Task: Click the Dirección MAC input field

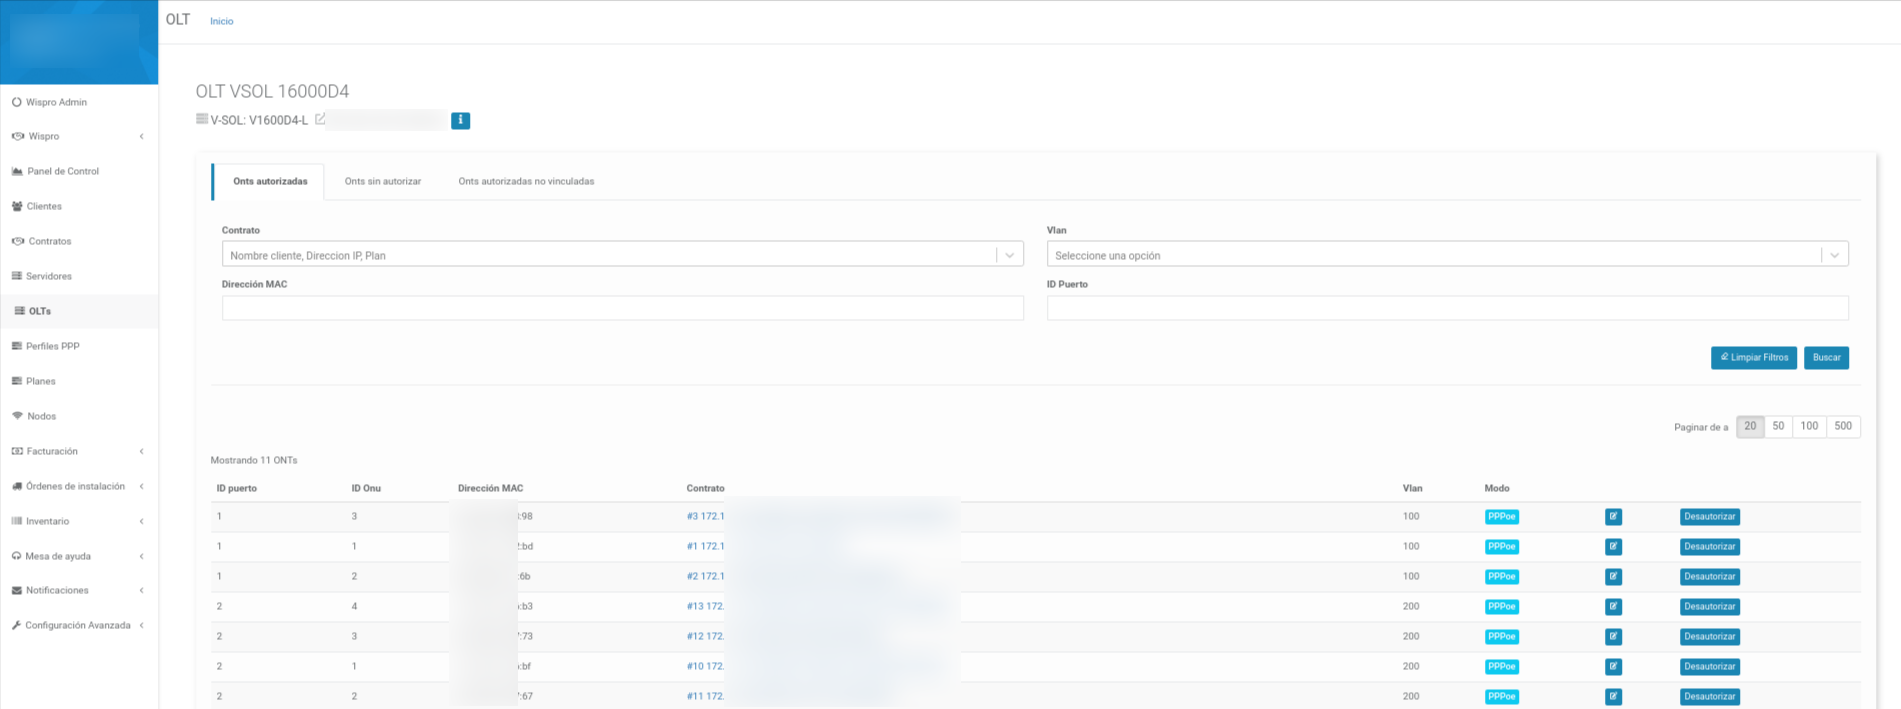Action: [622, 308]
